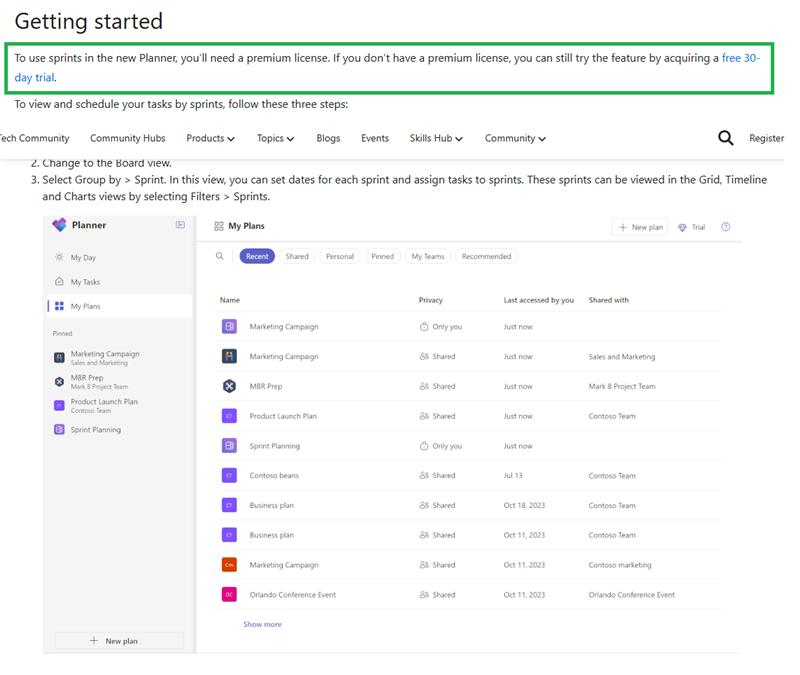Collapse the Planner sidebar panel icon
Image resolution: width=800 pixels, height=675 pixels.
coord(180,224)
